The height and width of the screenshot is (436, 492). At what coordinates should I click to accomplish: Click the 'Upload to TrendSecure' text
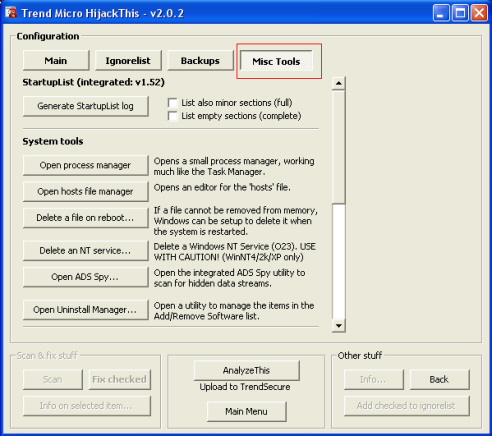click(x=245, y=387)
